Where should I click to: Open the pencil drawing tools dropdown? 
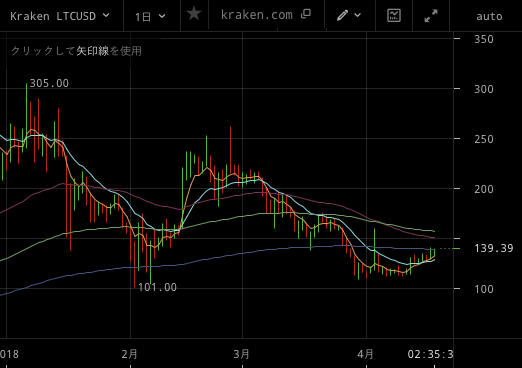(348, 15)
